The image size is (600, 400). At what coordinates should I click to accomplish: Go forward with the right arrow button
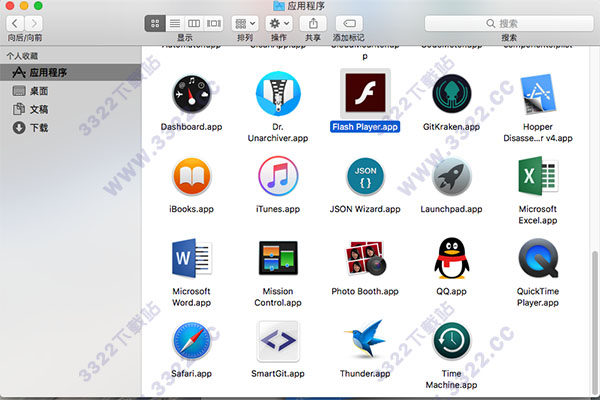(x=34, y=24)
